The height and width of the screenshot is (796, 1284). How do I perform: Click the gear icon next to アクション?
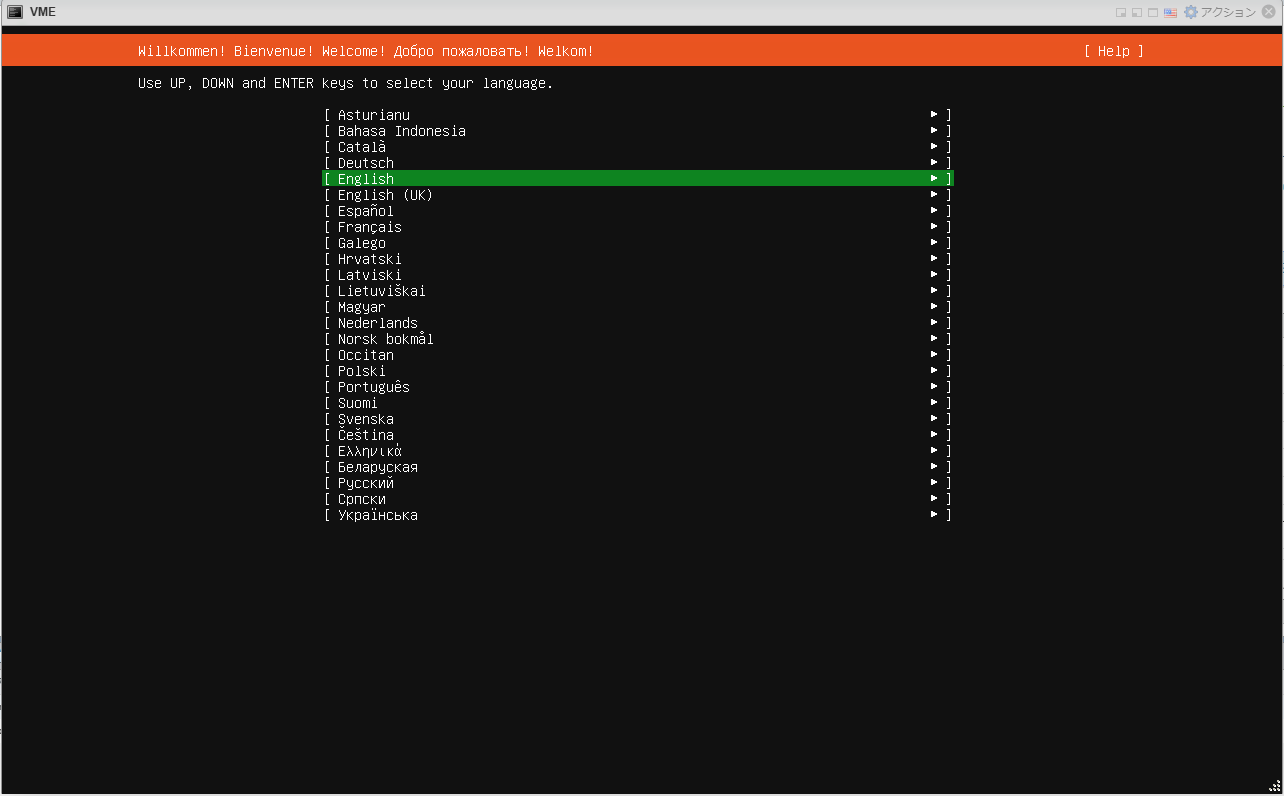coord(1189,11)
